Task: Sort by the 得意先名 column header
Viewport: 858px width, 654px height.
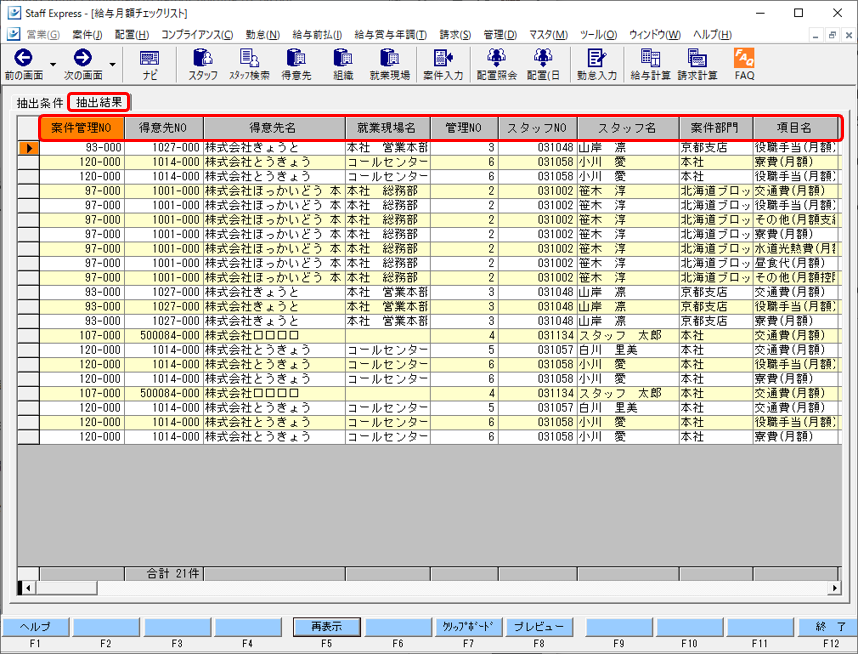Action: pyautogui.click(x=274, y=128)
